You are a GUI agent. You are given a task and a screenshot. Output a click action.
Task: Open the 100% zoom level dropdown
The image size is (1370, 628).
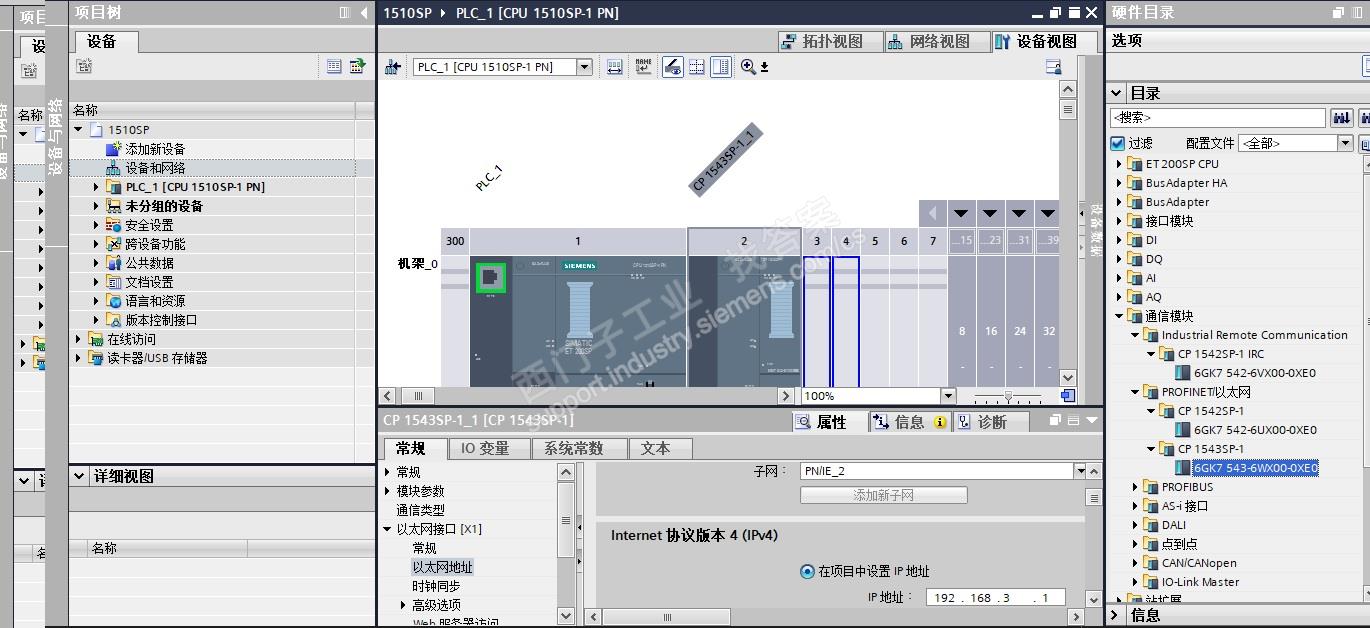948,396
